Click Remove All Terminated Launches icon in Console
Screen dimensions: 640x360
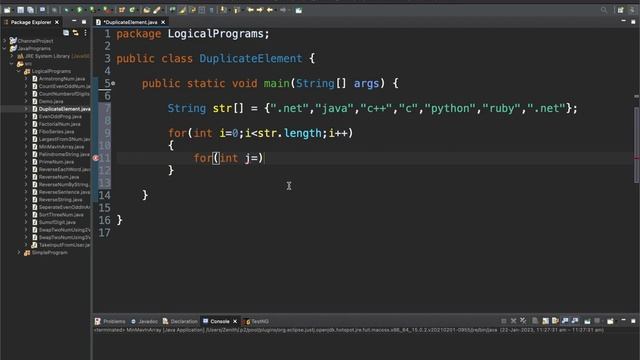(x=523, y=321)
